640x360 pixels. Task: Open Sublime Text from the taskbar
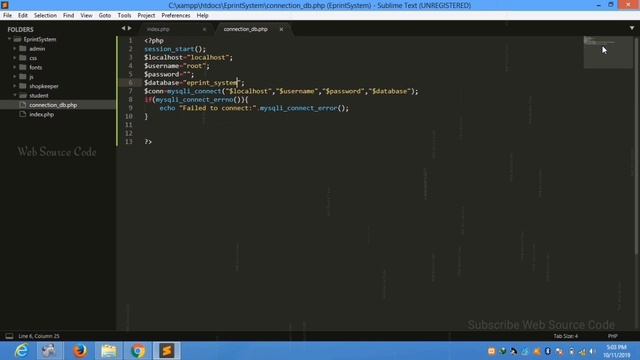click(167, 351)
